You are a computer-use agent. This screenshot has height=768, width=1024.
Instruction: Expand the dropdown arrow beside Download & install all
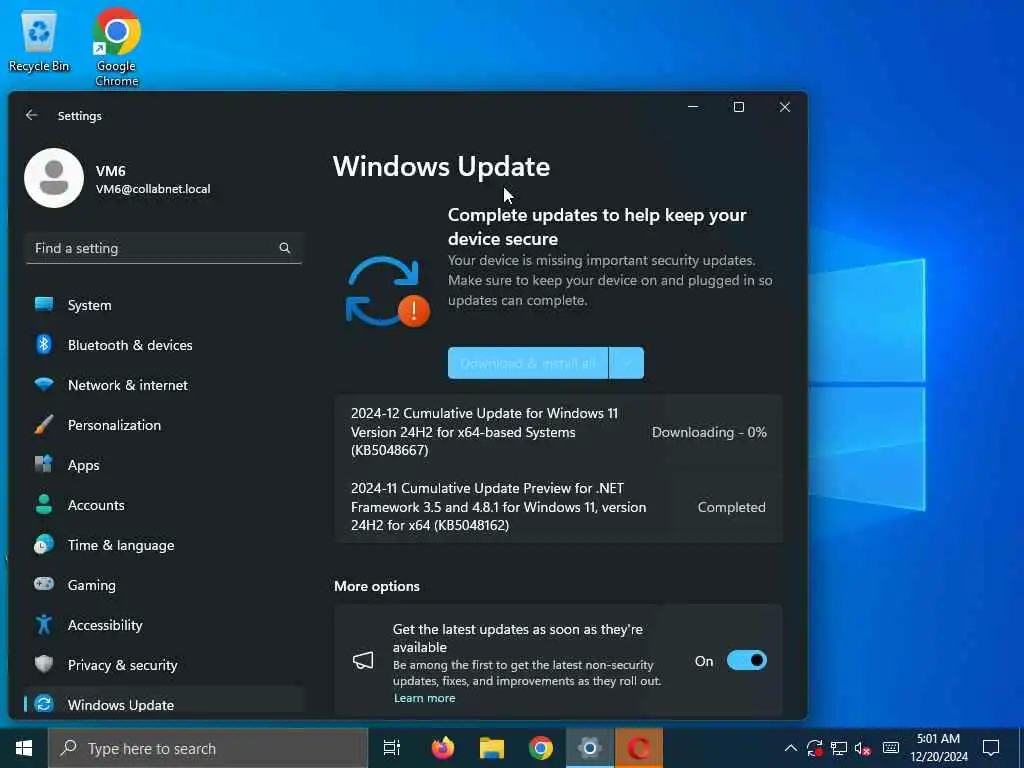pyautogui.click(x=626, y=363)
